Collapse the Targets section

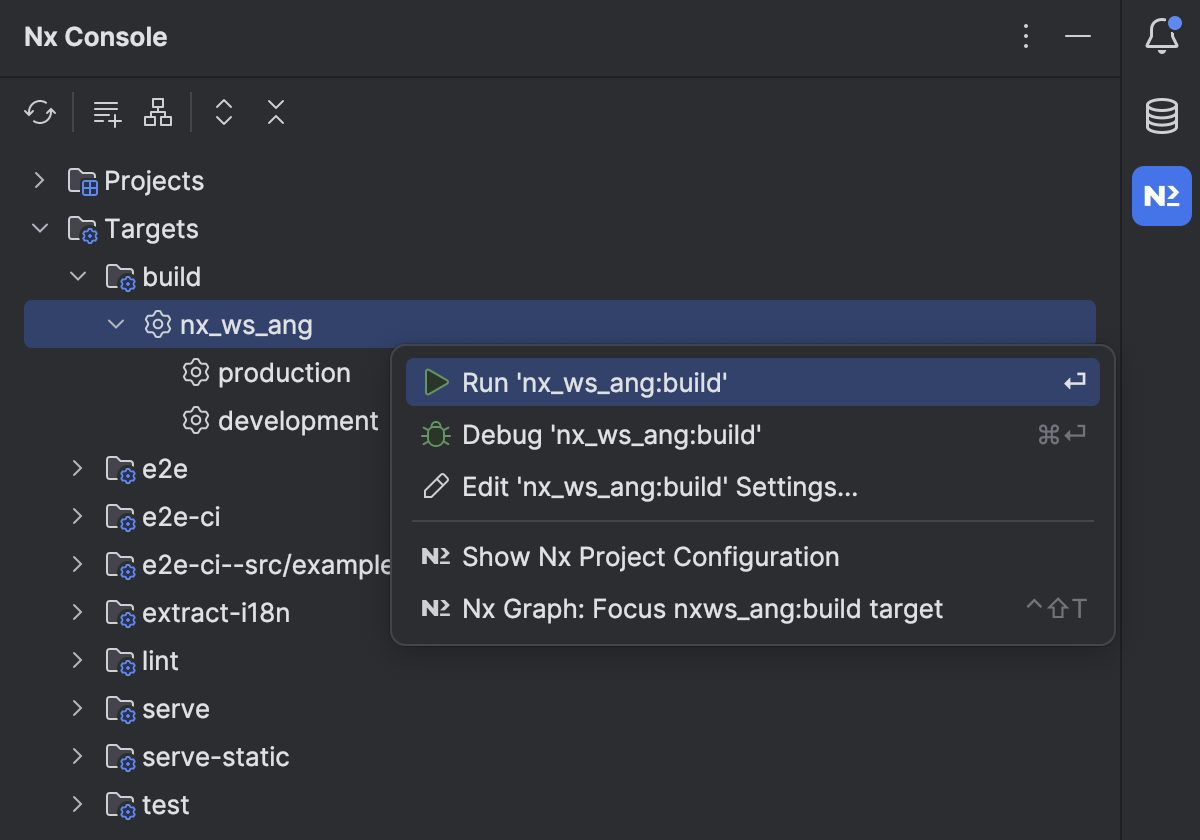(39, 228)
